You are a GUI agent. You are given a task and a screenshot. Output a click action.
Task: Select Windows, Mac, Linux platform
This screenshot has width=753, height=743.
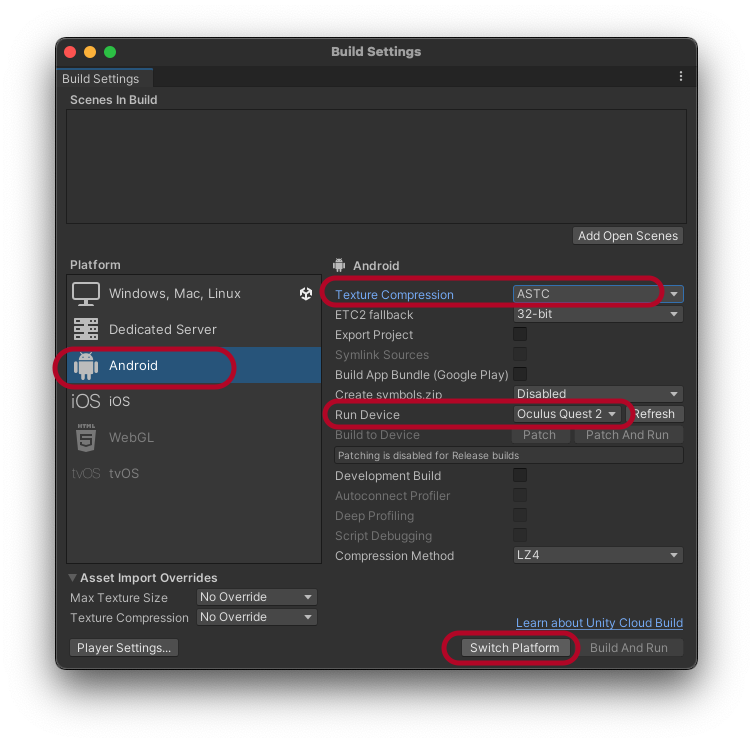click(x=194, y=293)
